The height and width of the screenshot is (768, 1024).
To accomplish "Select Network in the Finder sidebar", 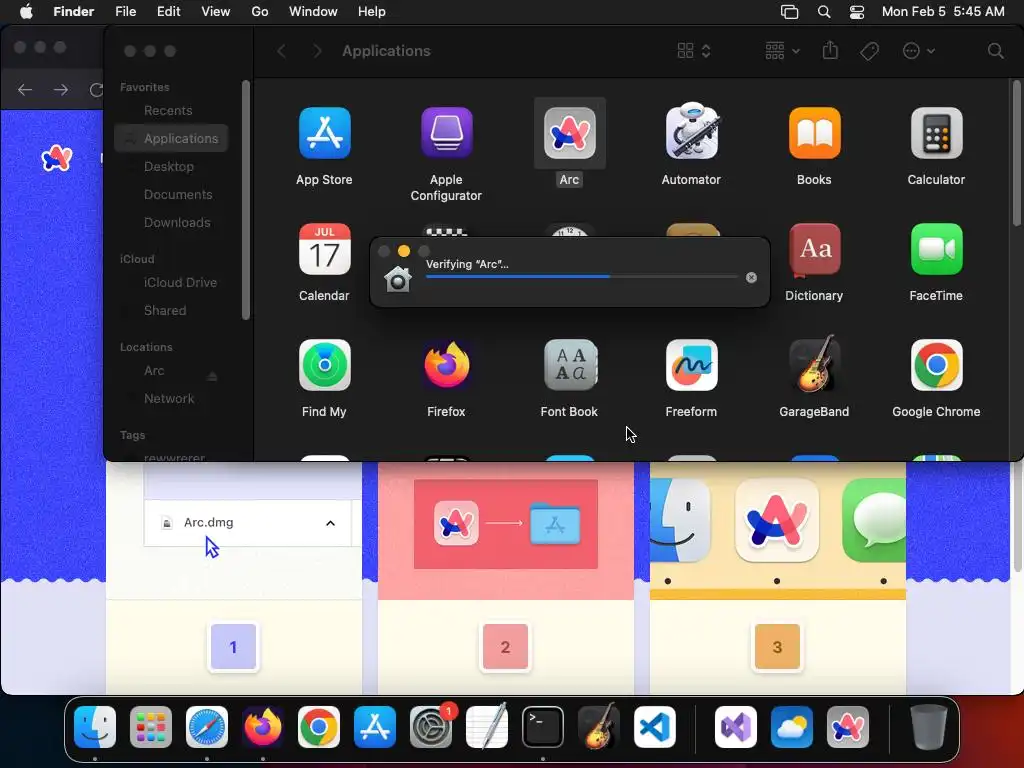I will tap(171, 399).
